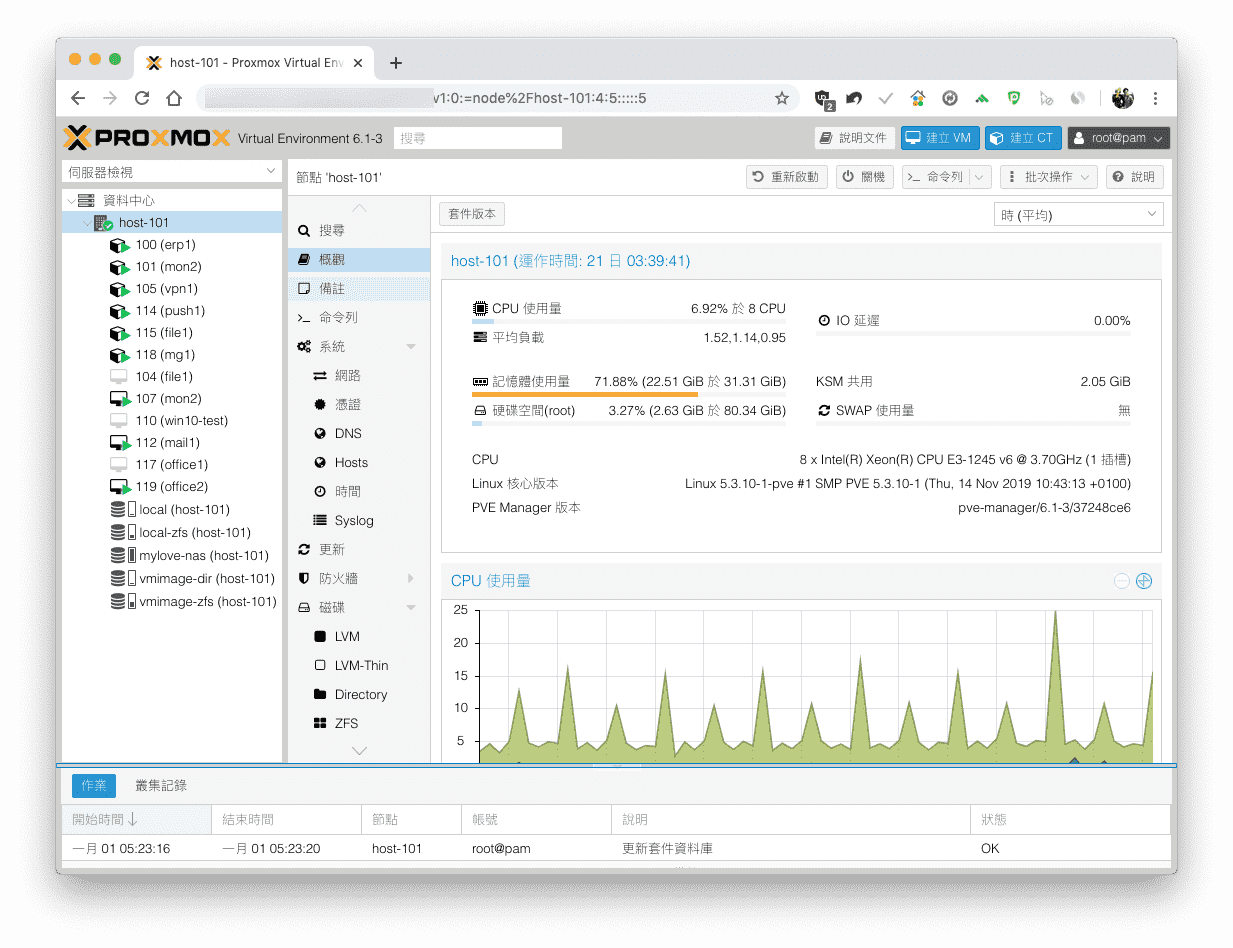
Task: Open the 命令列 shell dropdown arrow
Action: click(x=979, y=177)
